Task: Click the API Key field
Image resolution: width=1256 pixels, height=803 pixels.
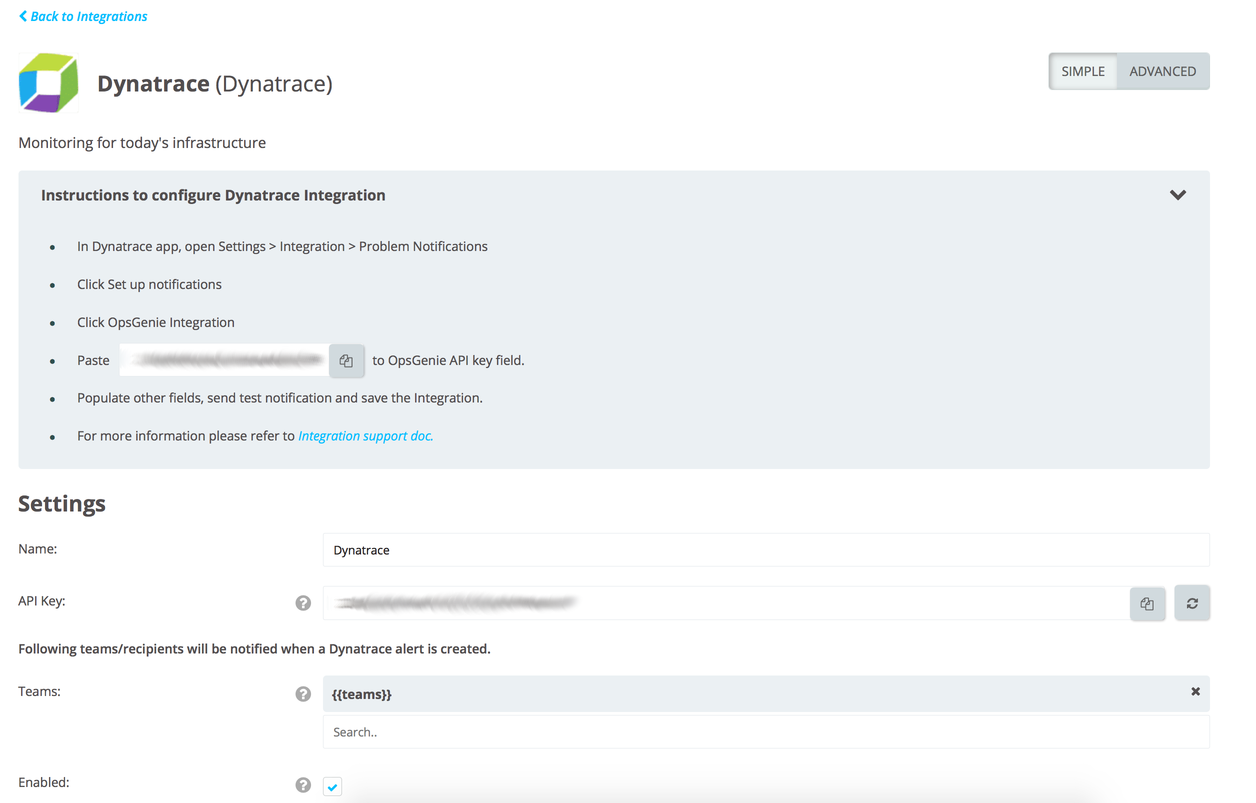Action: (726, 603)
